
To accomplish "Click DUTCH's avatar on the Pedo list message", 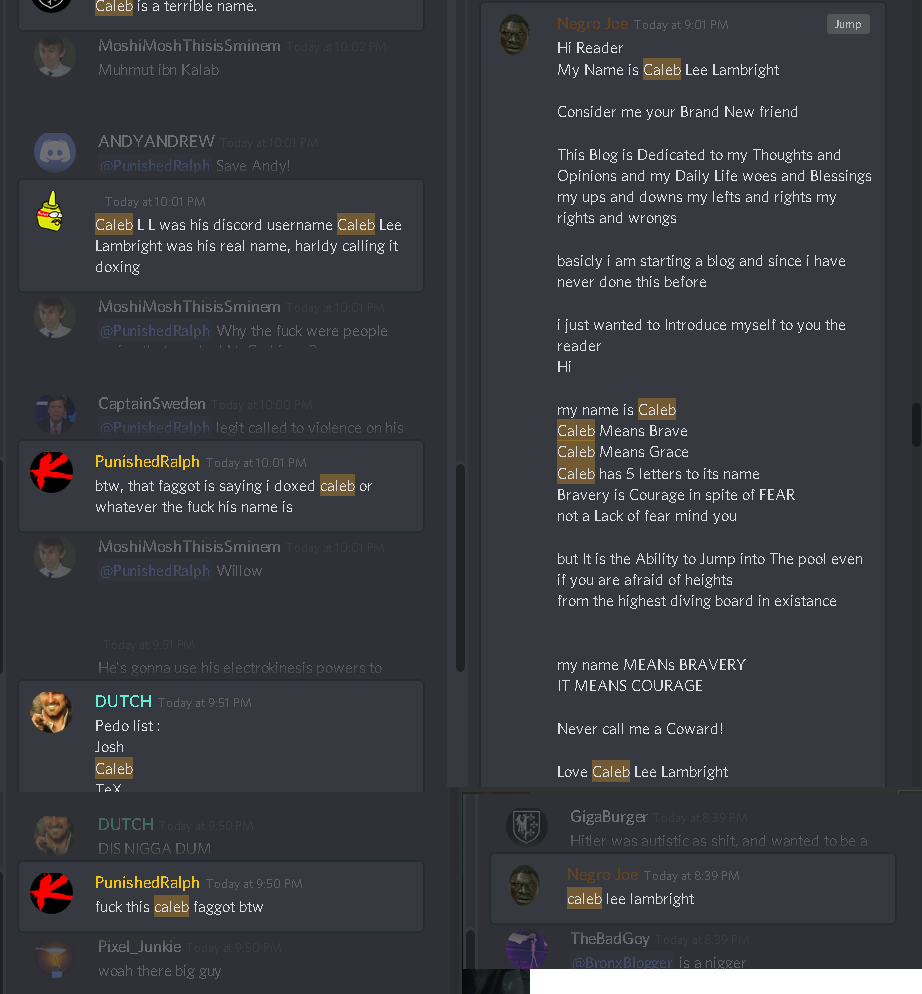I will coord(51,712).
